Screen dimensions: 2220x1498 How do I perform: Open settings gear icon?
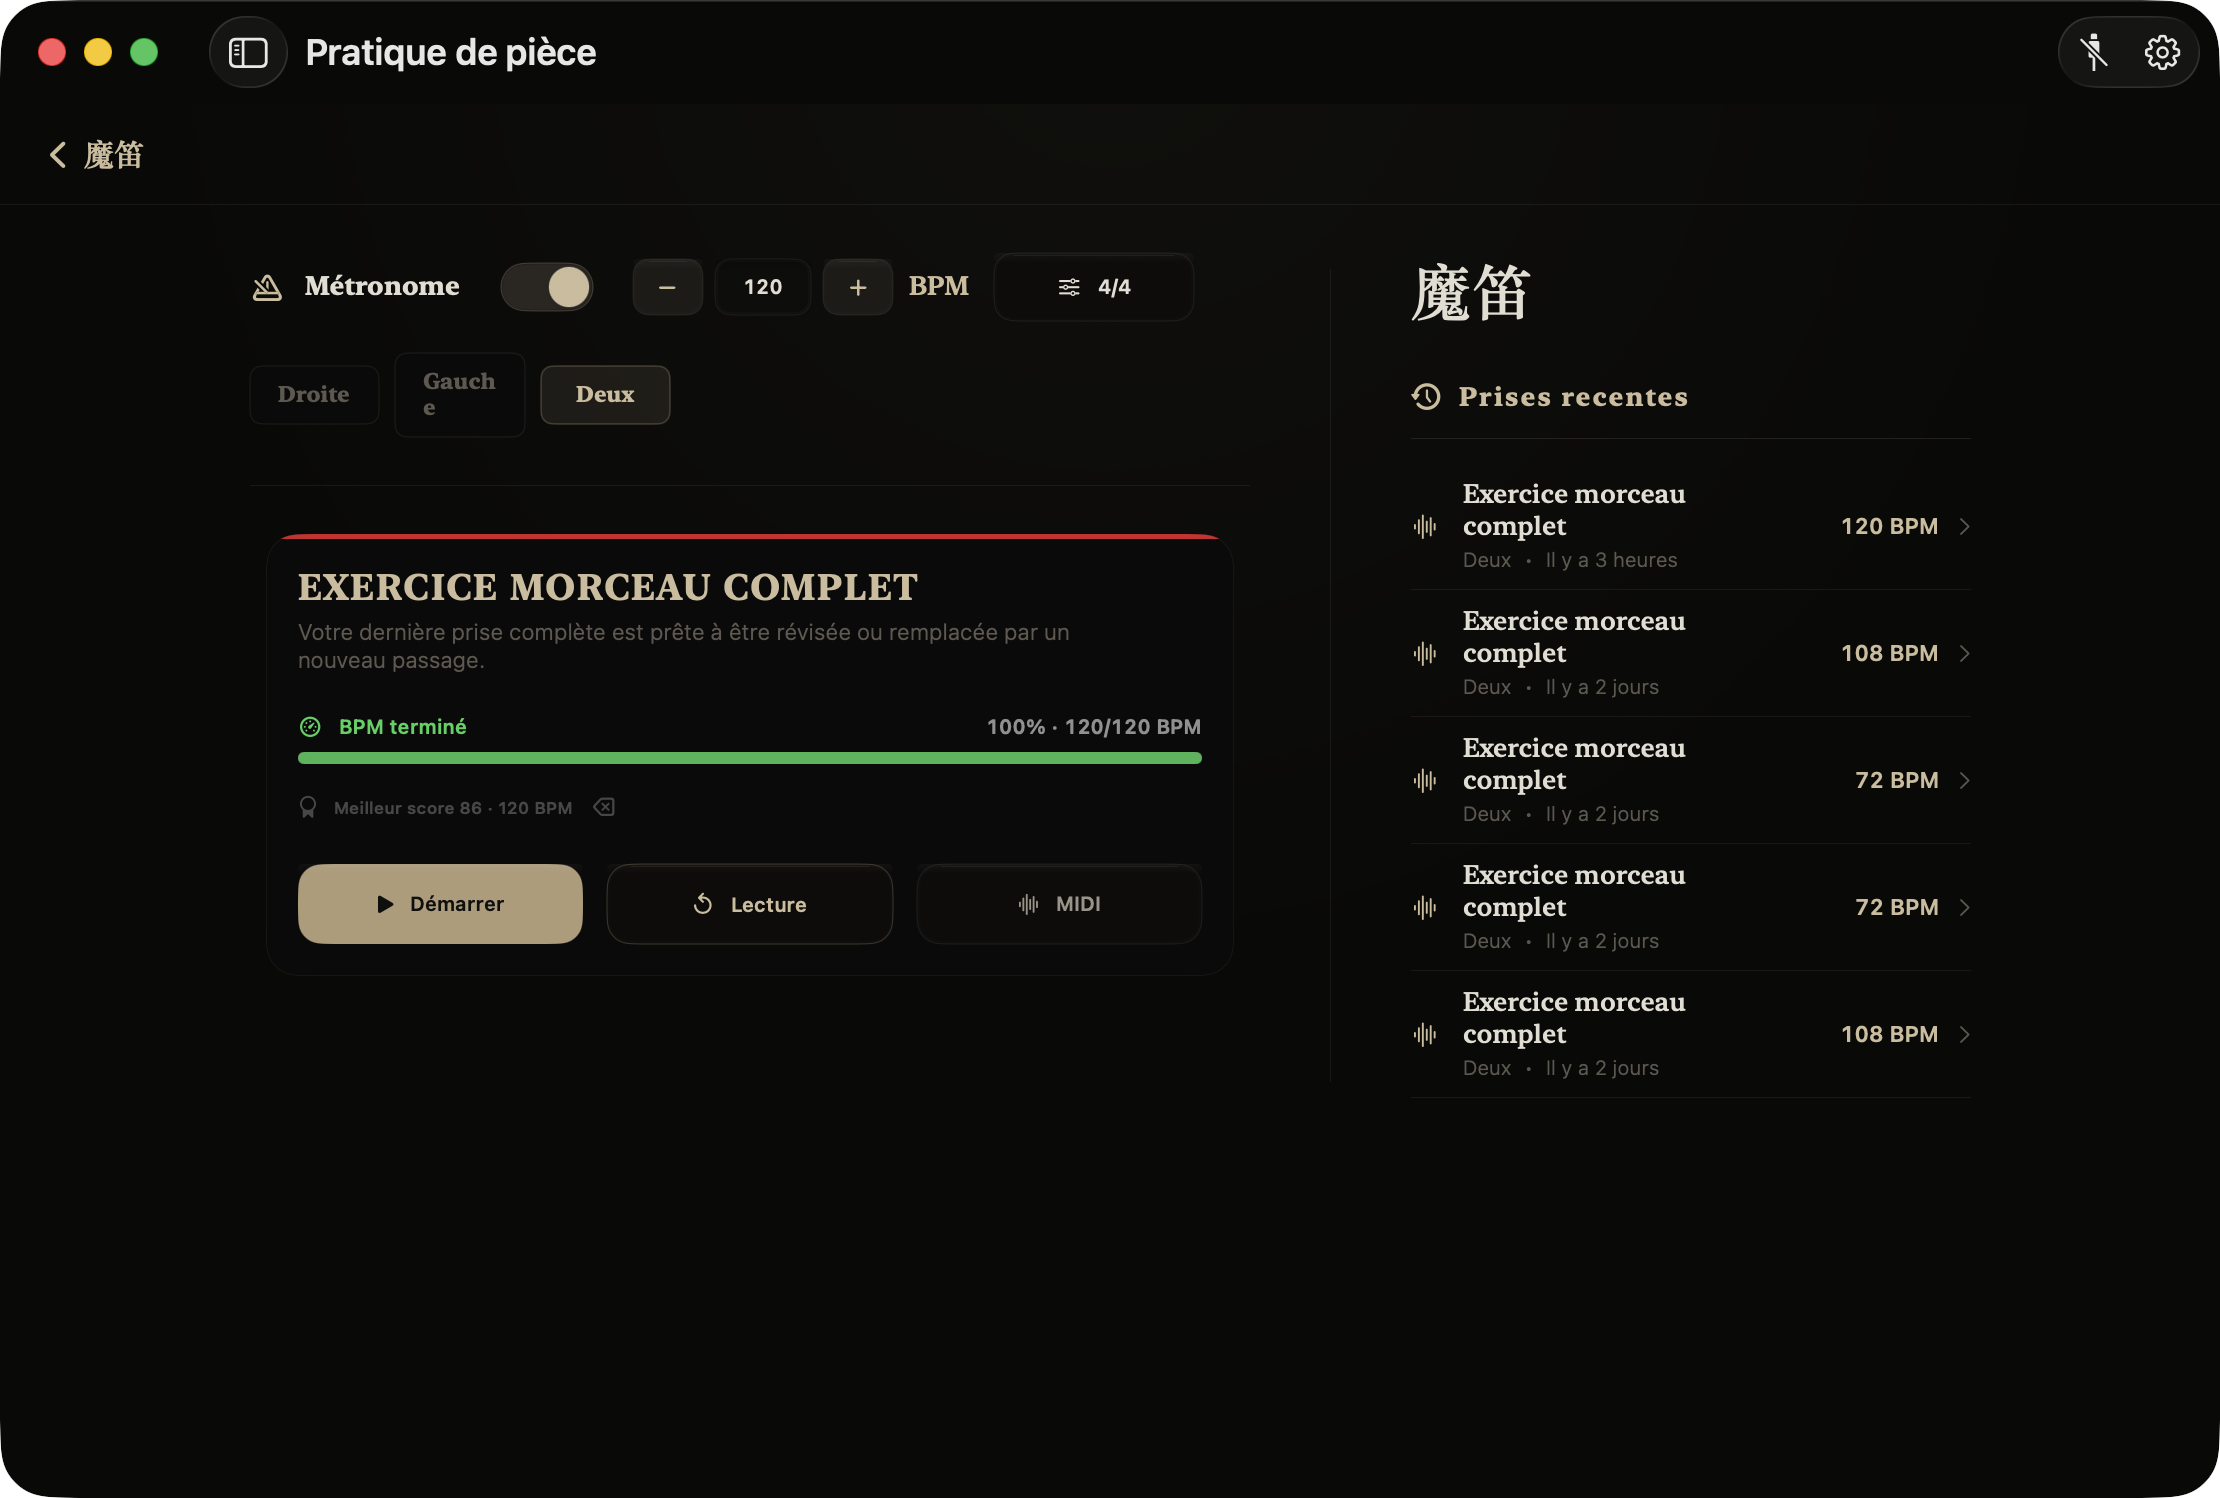2162,52
